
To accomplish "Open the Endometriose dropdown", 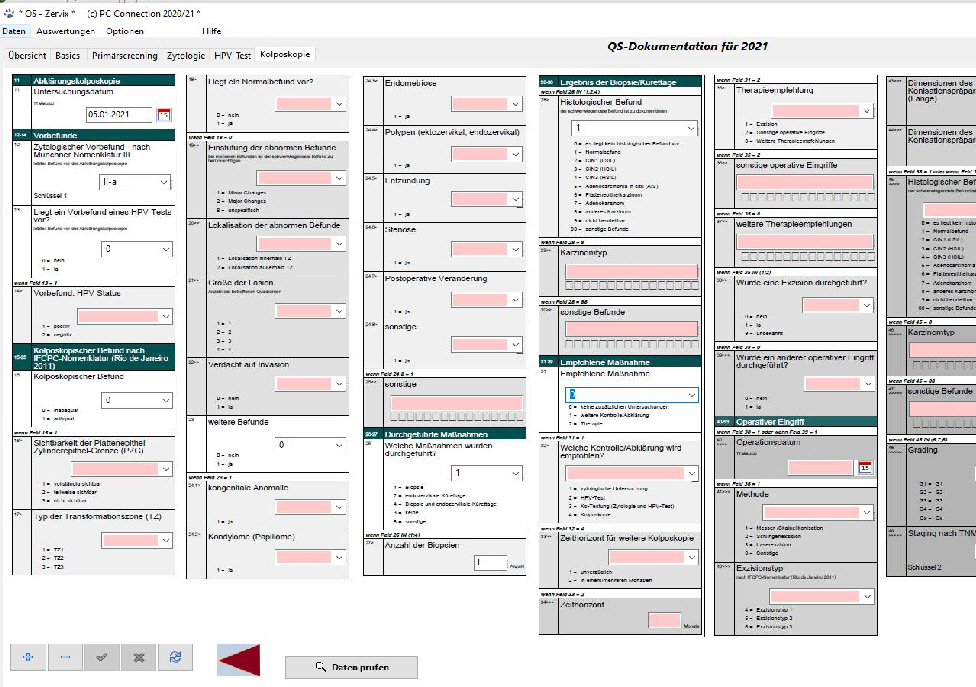I will tap(486, 103).
